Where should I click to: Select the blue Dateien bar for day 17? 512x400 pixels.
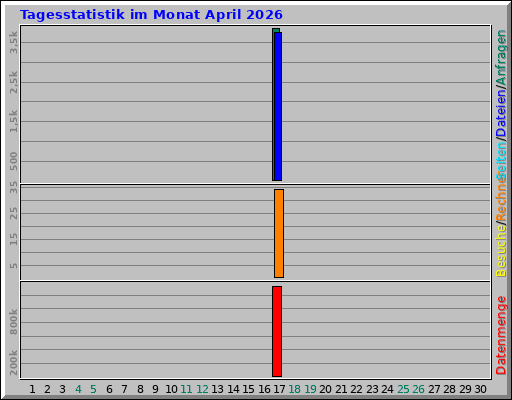click(x=278, y=106)
